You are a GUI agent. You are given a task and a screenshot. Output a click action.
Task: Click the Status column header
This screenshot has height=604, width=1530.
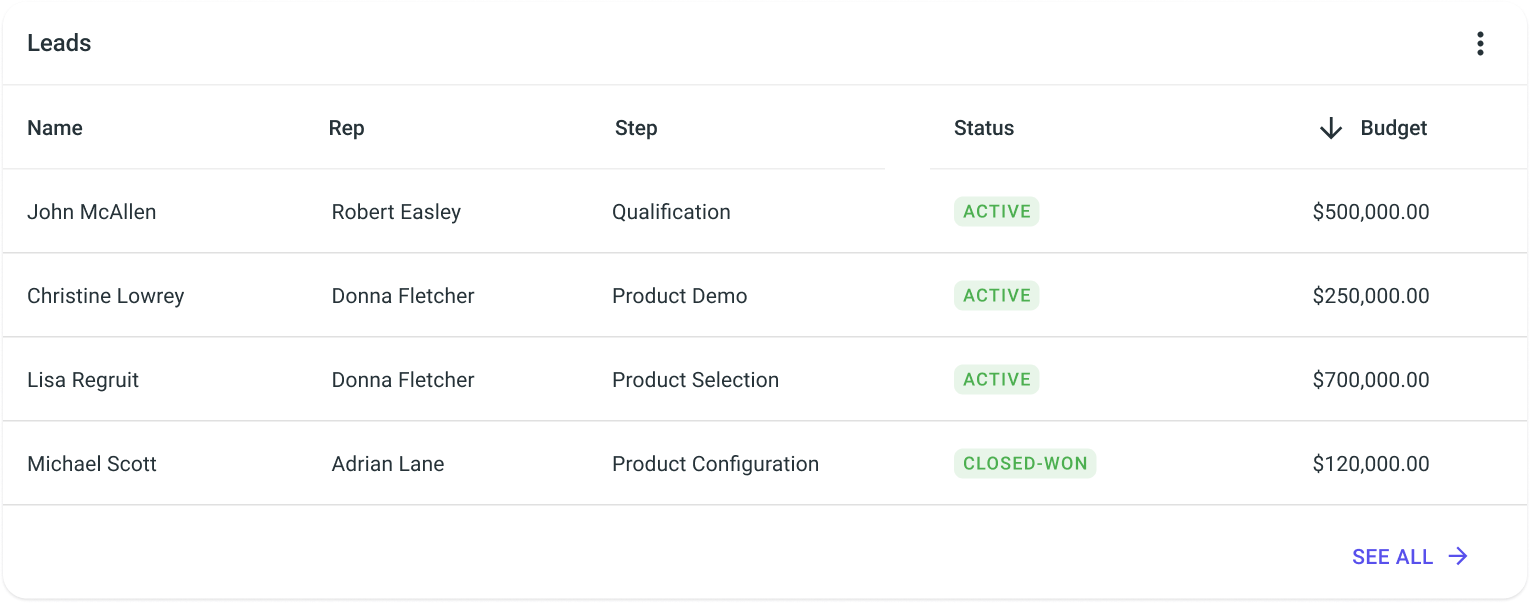(x=984, y=128)
